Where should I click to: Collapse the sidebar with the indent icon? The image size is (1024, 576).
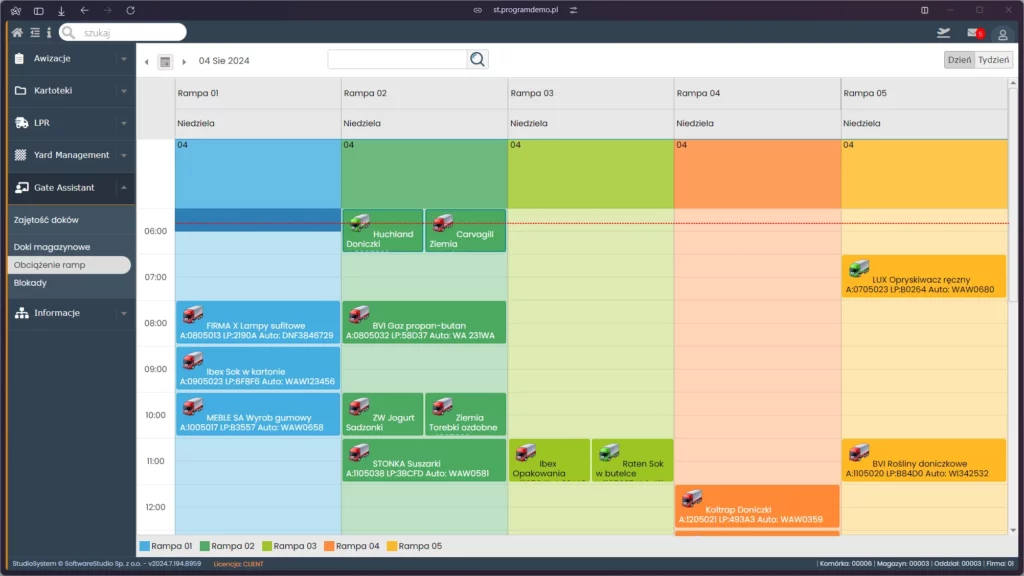click(33, 33)
